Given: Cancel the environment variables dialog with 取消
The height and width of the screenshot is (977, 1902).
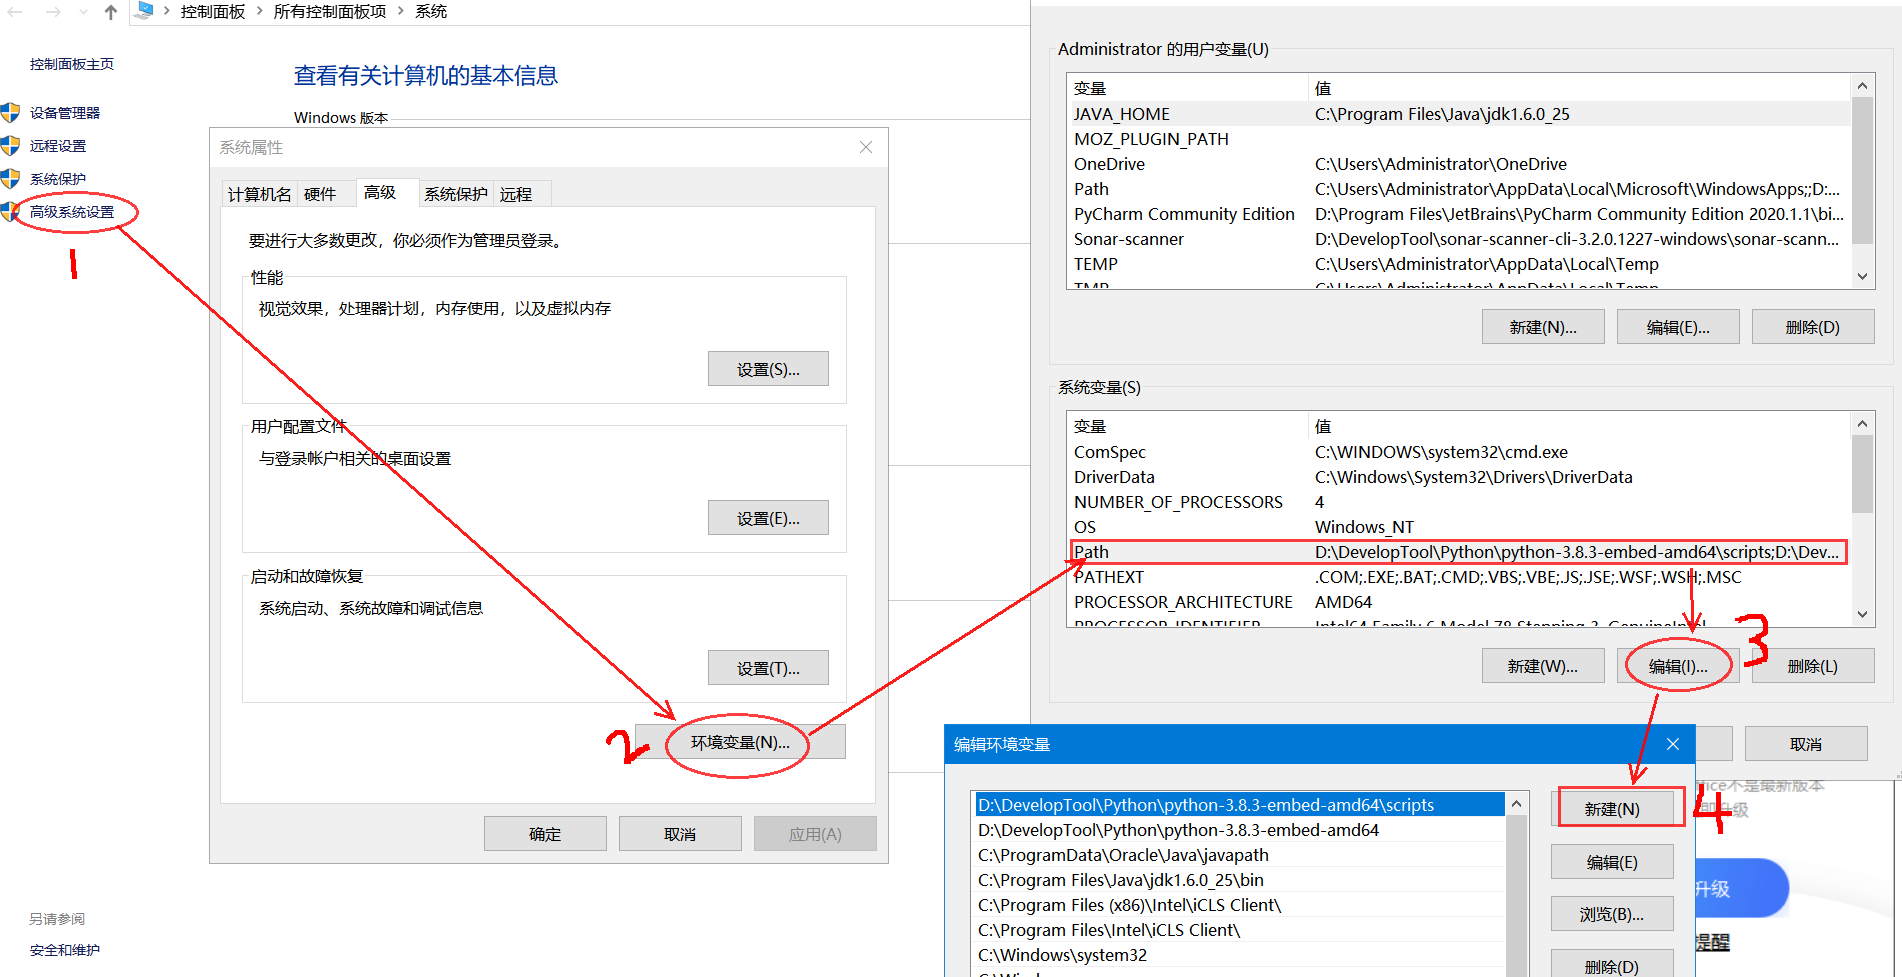Looking at the screenshot, I should pos(1806,744).
